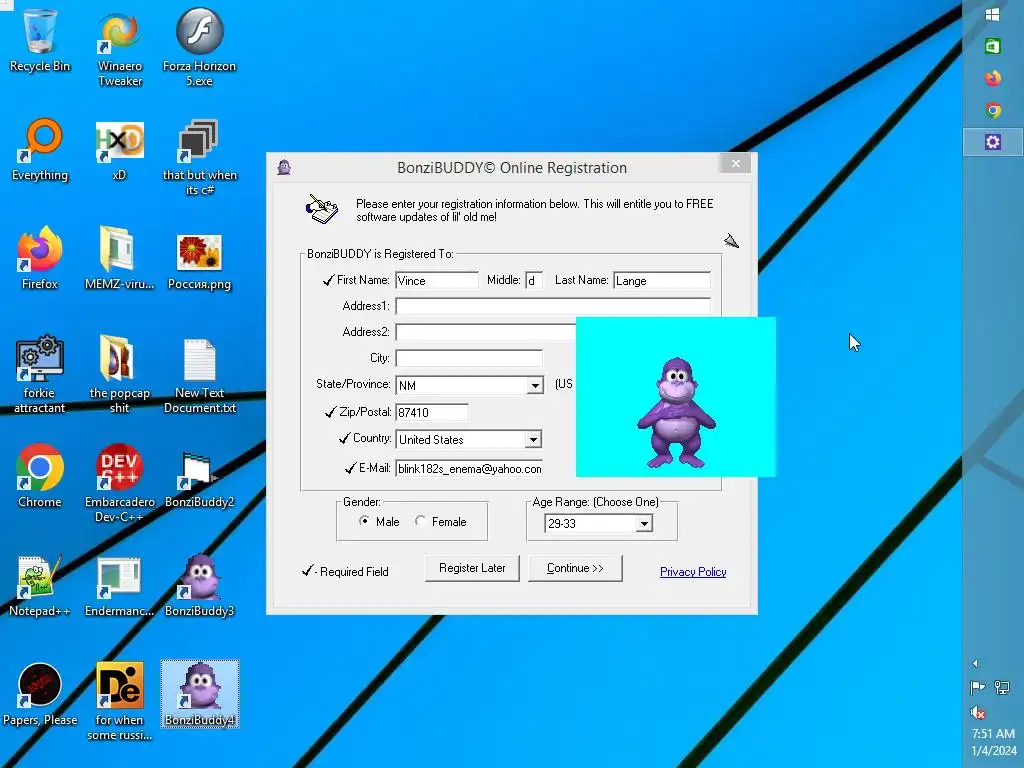Click the Bonzi icon in dialog title bar
Image resolution: width=1024 pixels, height=768 pixels.
[284, 168]
